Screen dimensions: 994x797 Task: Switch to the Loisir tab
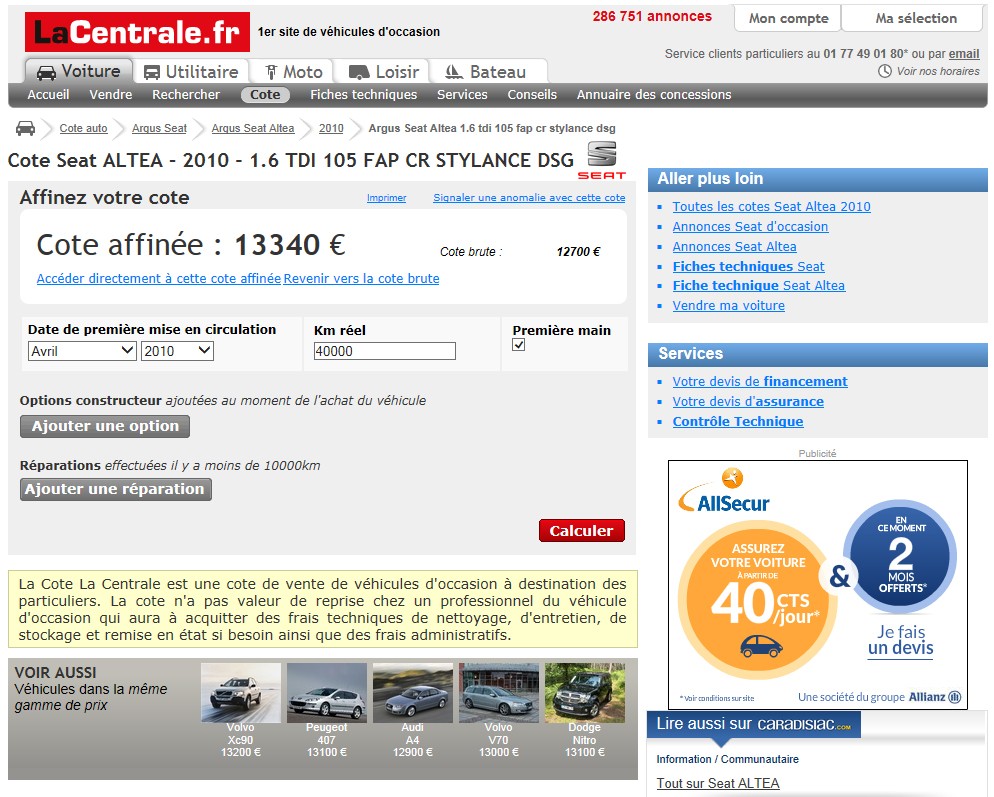(382, 72)
